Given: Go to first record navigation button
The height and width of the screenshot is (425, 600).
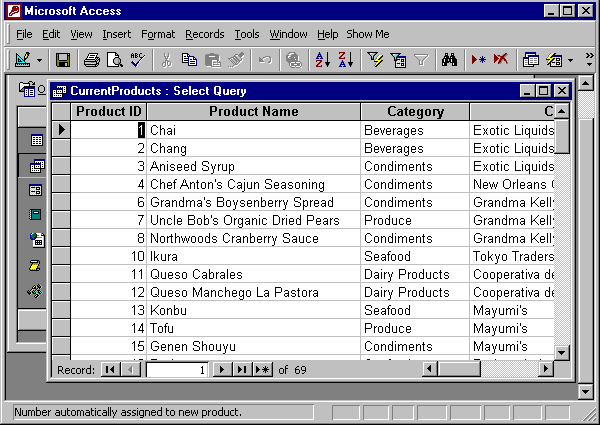Looking at the screenshot, I should click(x=111, y=370).
